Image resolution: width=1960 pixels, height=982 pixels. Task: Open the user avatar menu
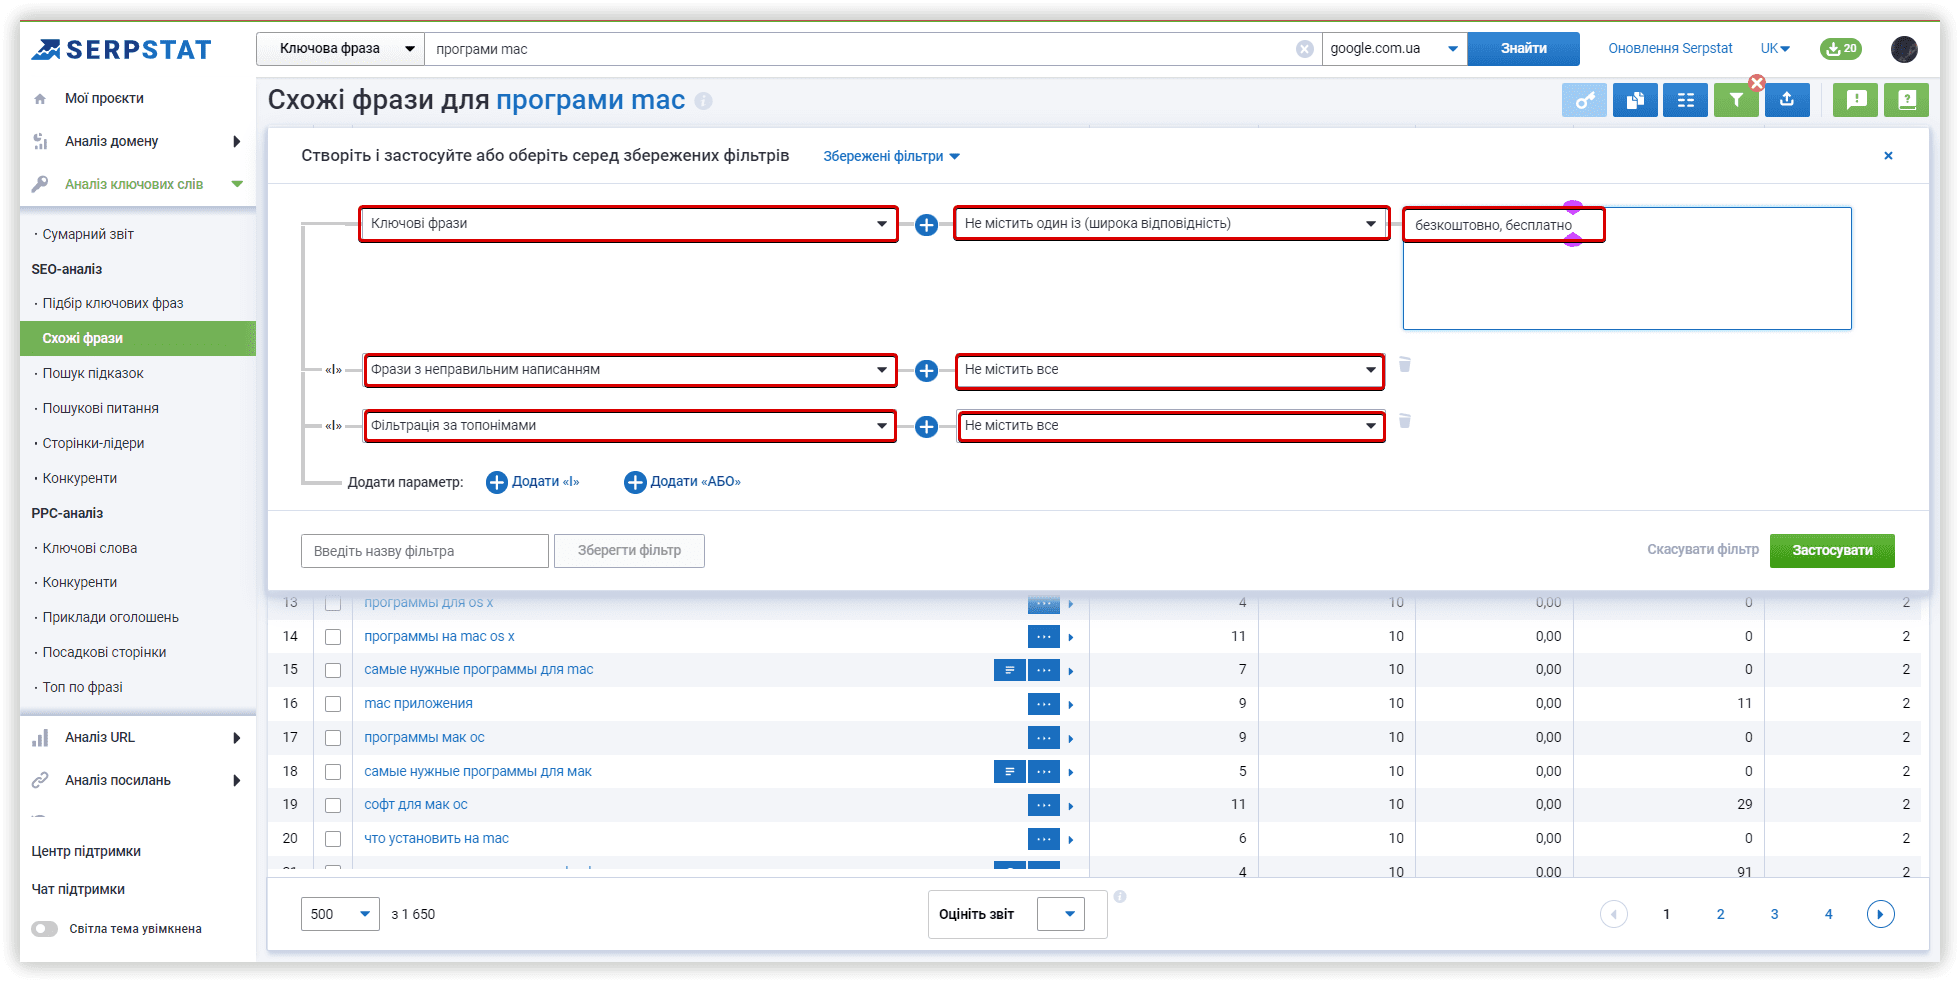coord(1904,49)
